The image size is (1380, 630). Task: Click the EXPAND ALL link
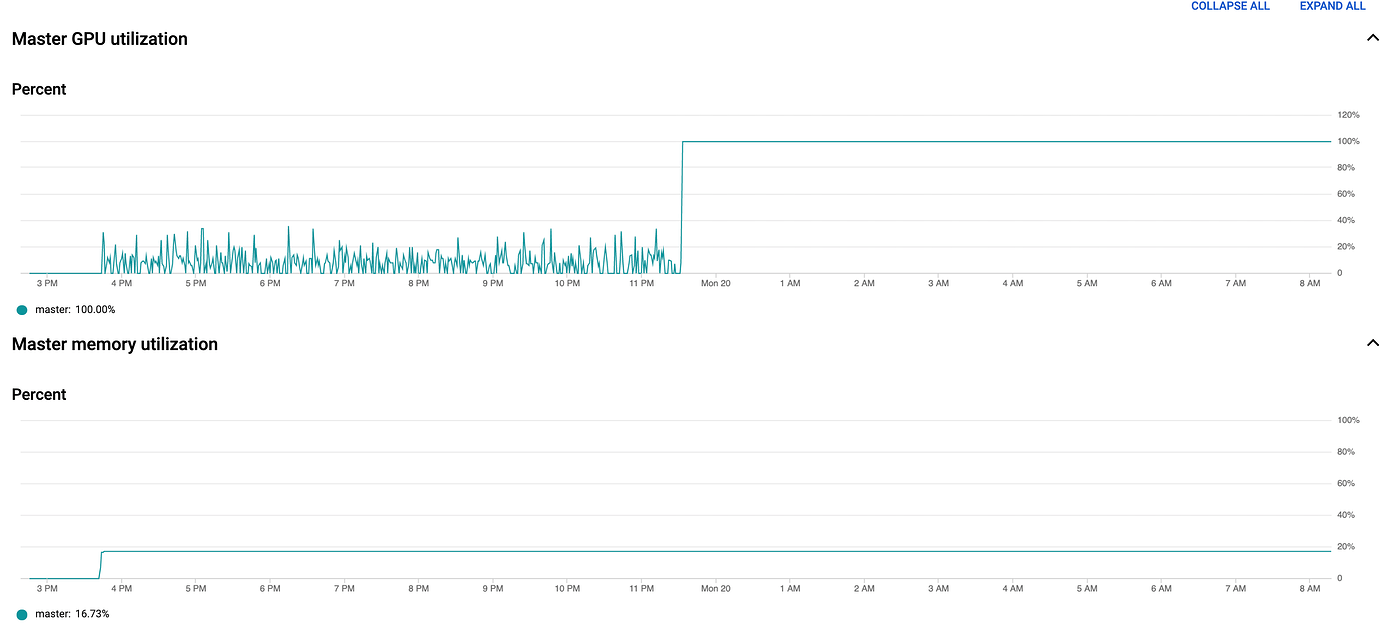pos(1332,6)
